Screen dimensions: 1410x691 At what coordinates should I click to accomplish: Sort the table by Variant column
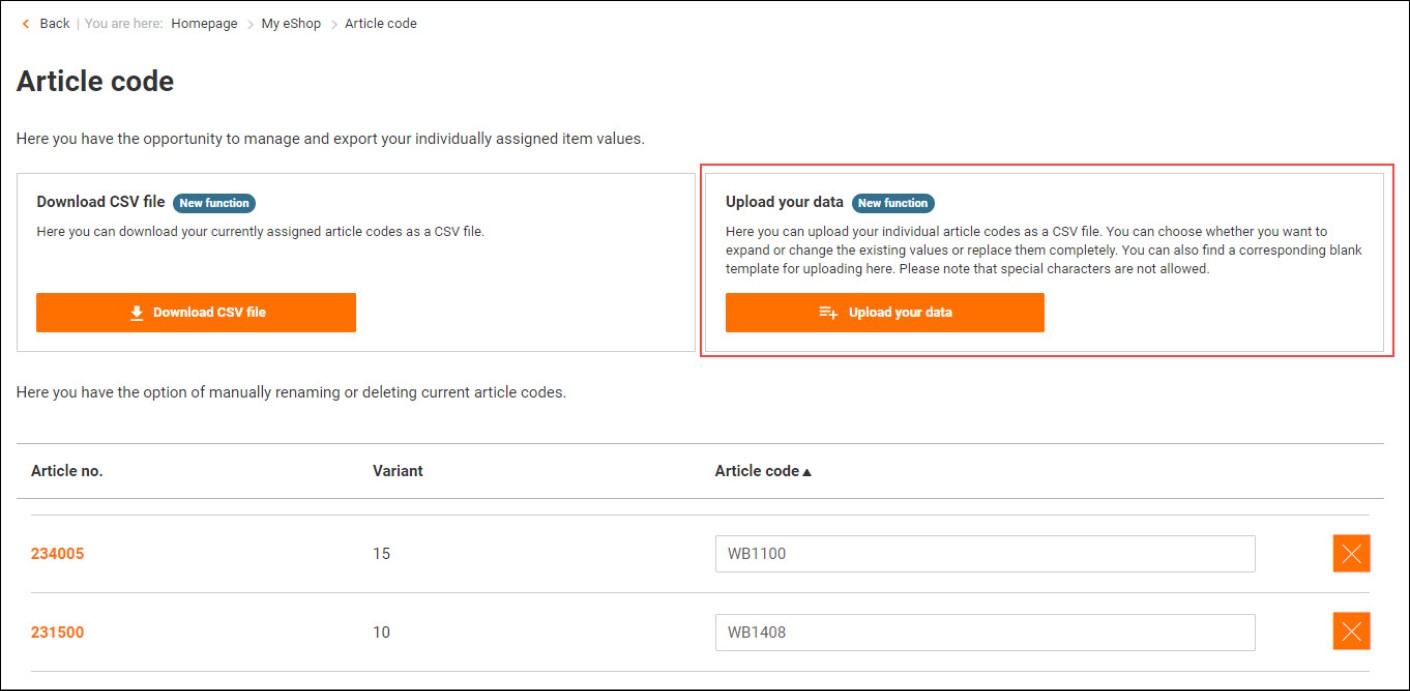398,471
